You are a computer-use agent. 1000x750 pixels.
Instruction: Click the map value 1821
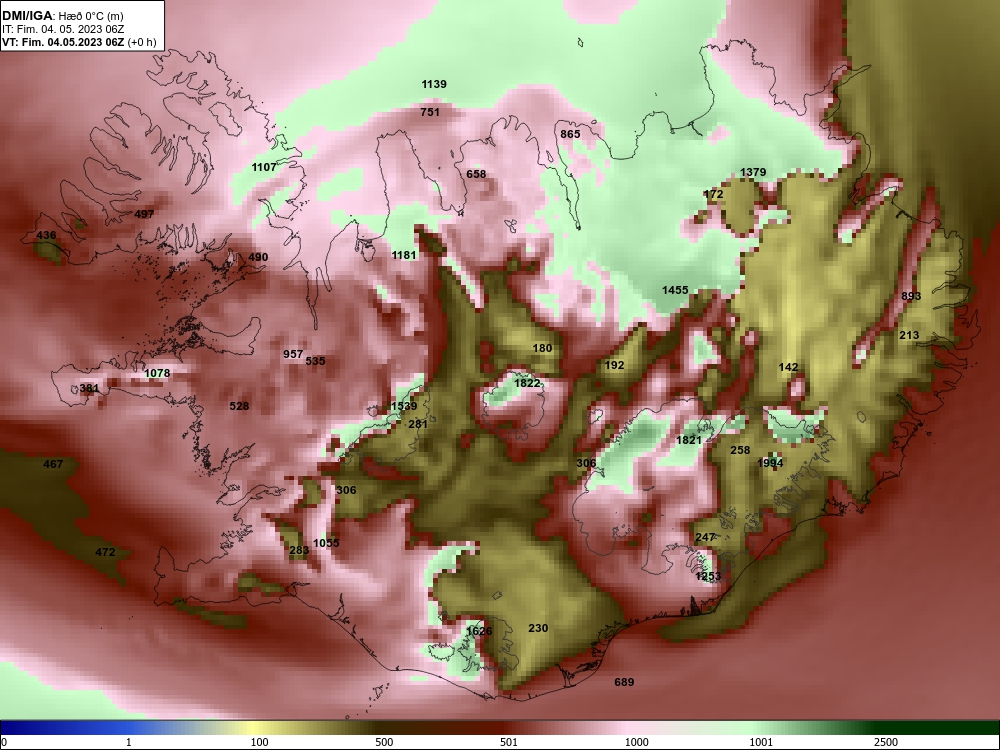[689, 440]
